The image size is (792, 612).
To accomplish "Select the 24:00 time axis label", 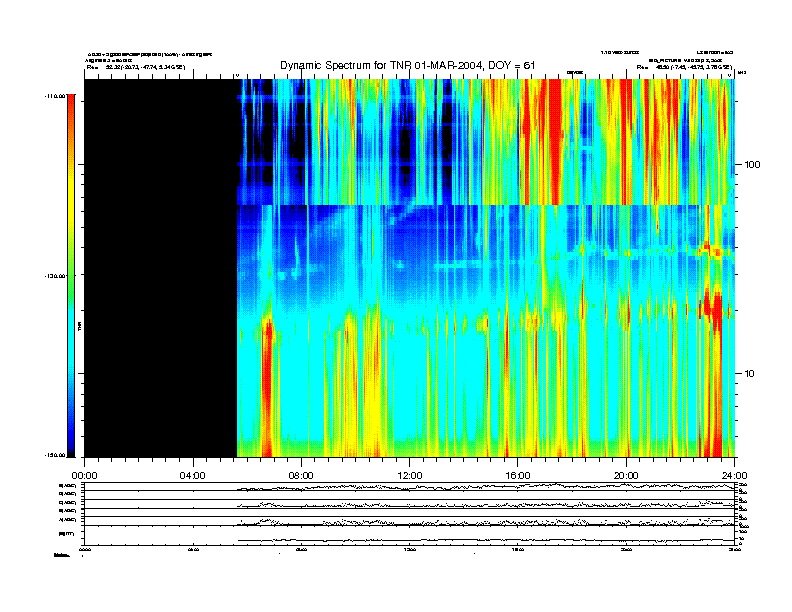I will [x=735, y=476].
